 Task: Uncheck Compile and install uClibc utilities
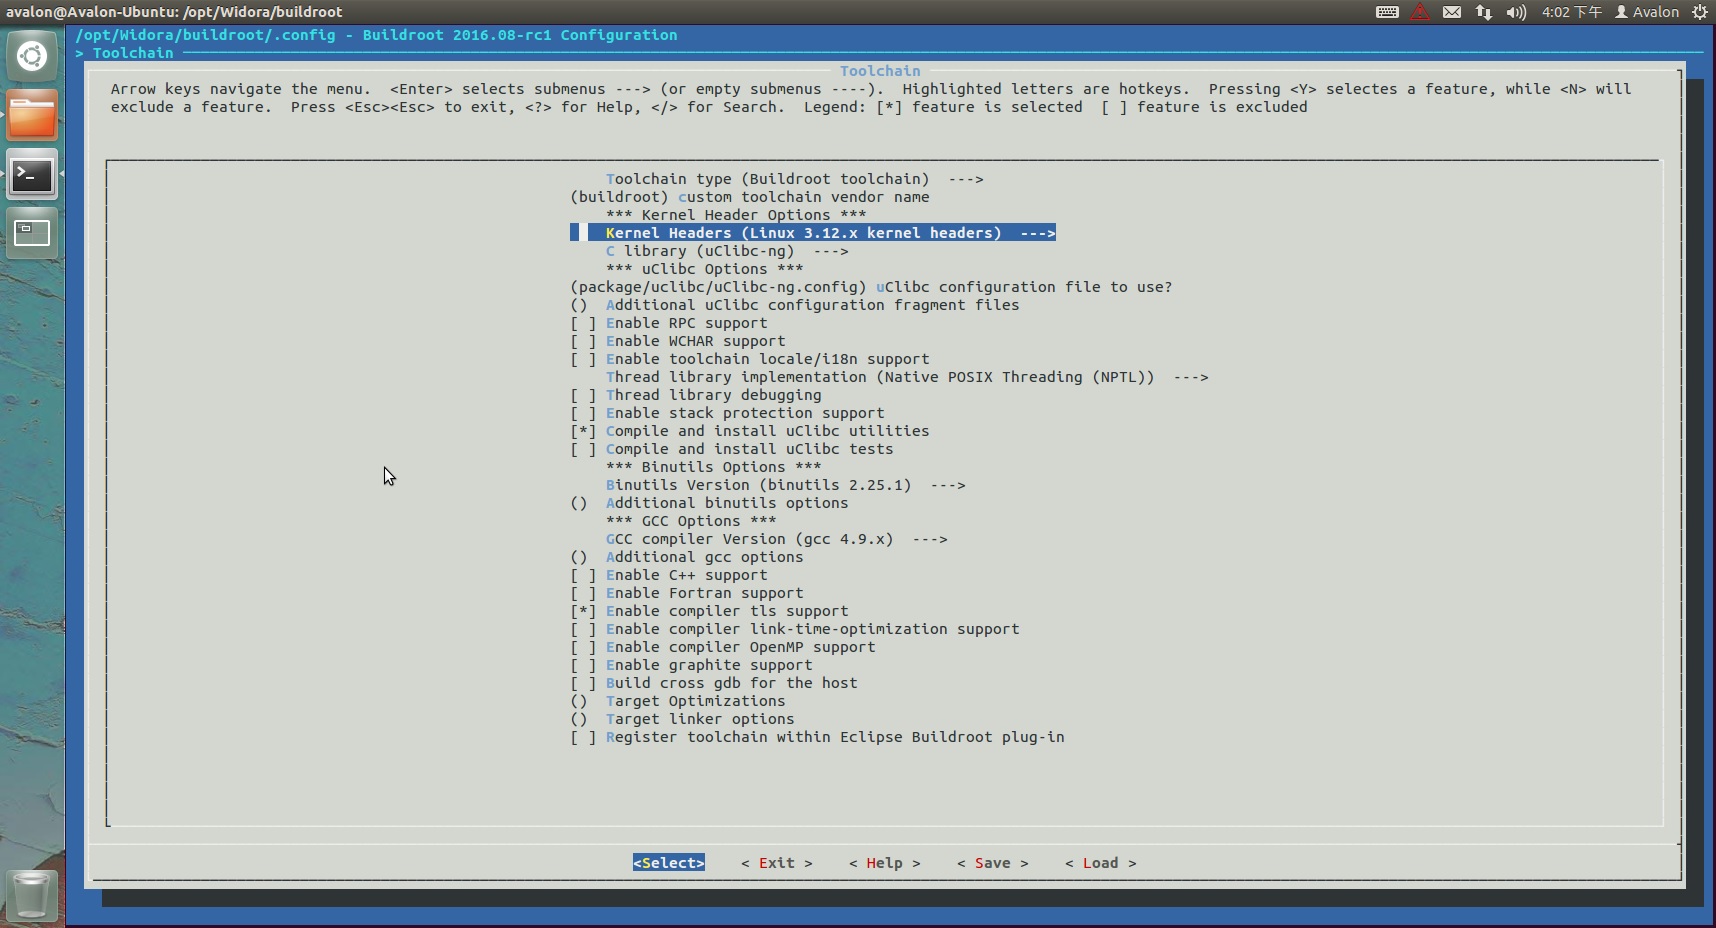pos(750,431)
